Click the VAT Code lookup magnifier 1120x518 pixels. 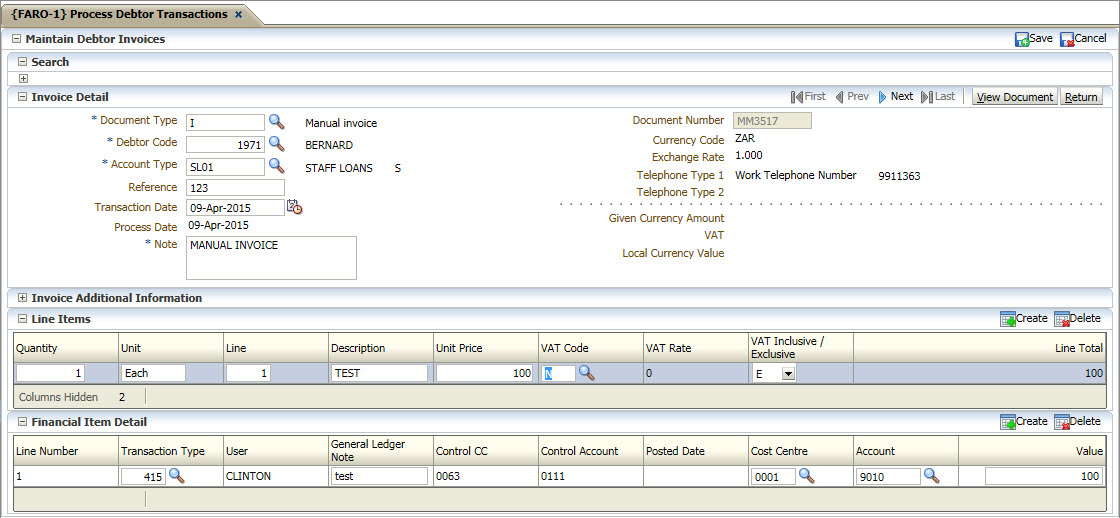[587, 373]
